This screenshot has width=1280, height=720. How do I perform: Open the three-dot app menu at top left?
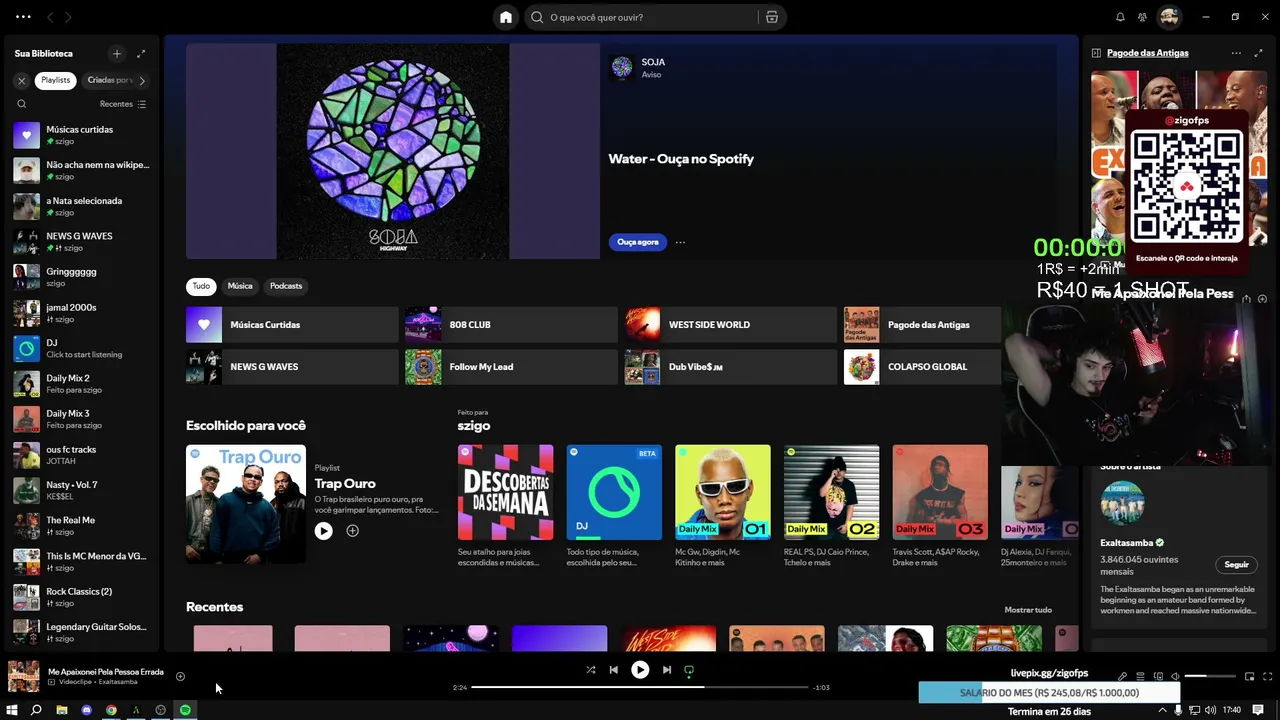click(x=23, y=17)
